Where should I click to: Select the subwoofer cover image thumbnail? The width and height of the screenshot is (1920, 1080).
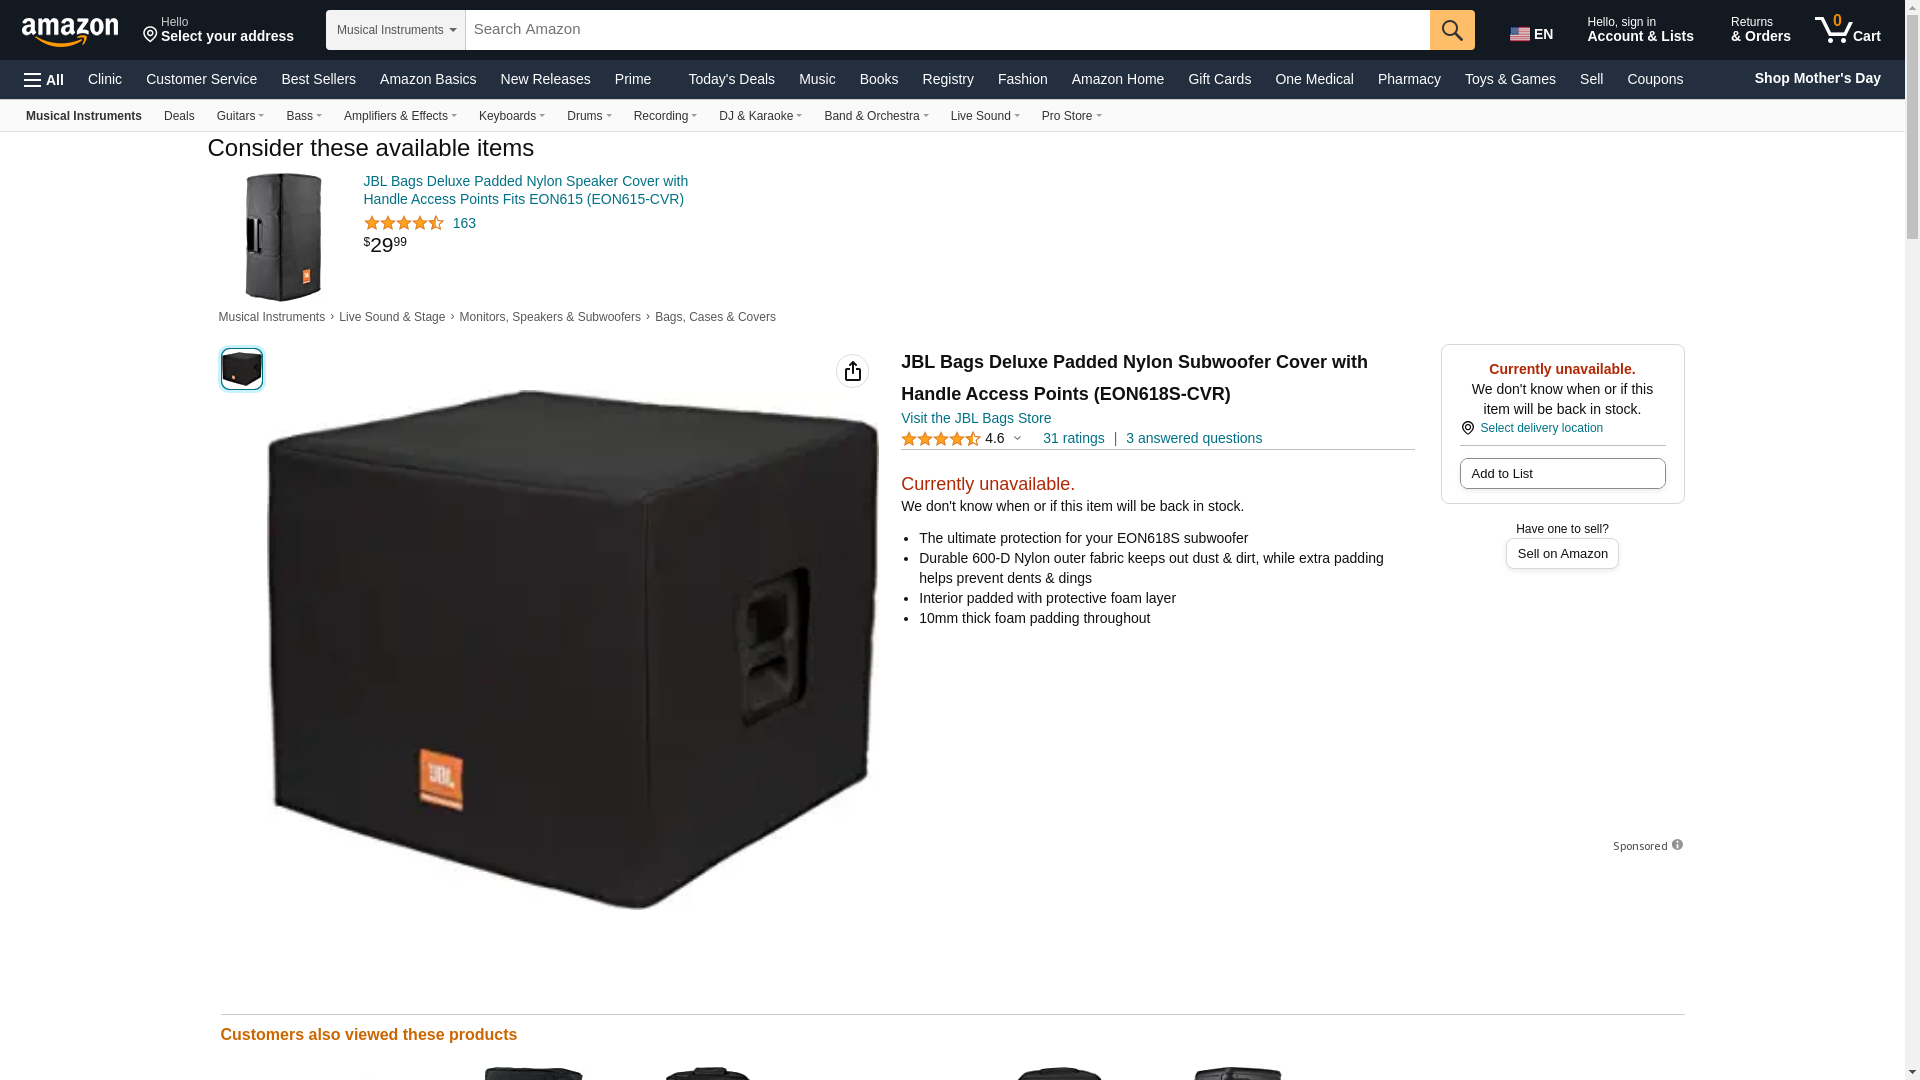click(x=242, y=369)
